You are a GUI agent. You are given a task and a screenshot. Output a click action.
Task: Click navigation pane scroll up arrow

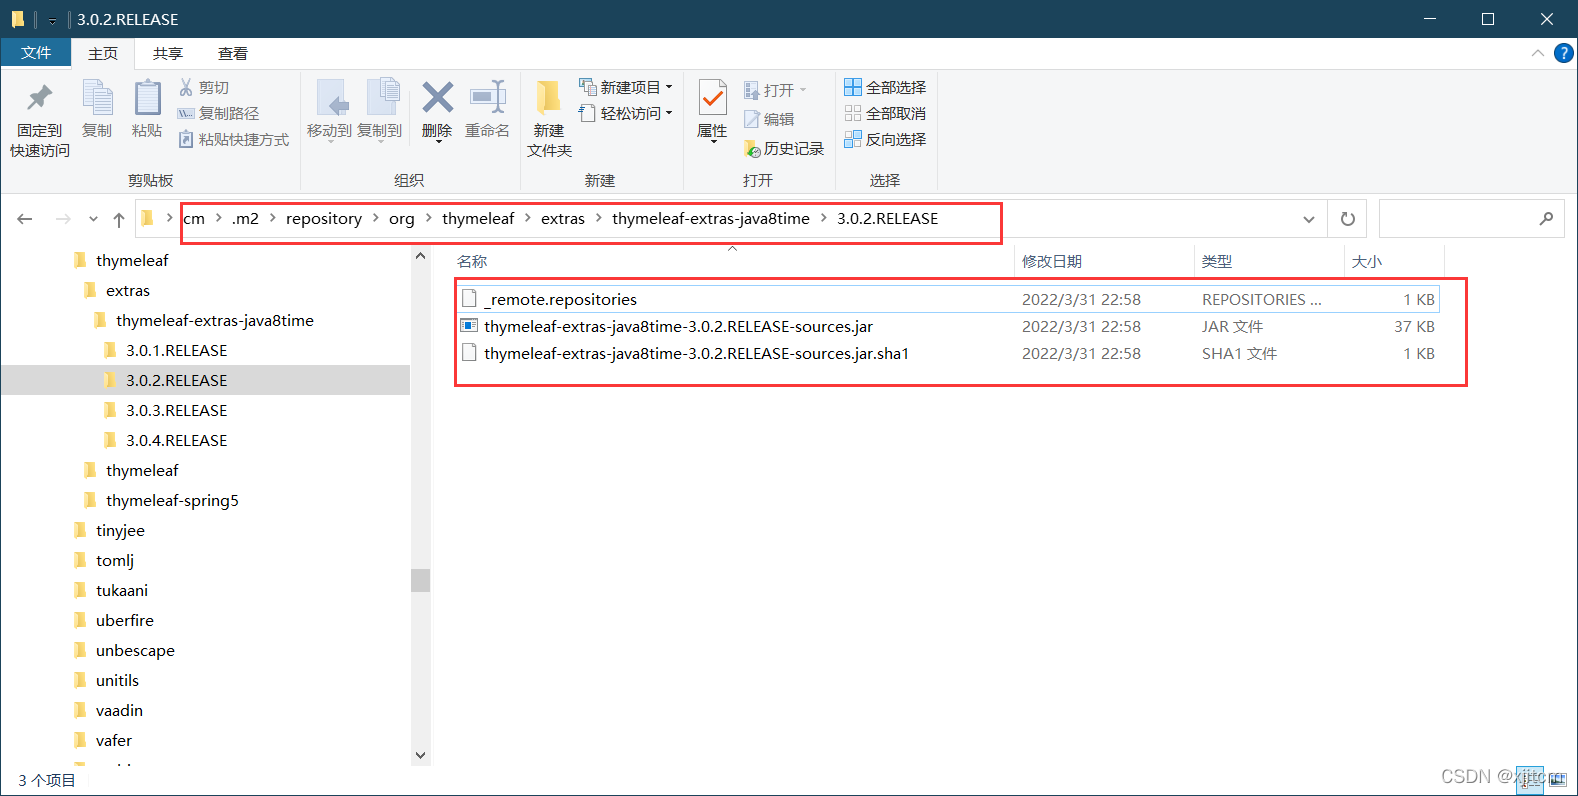[x=420, y=256]
